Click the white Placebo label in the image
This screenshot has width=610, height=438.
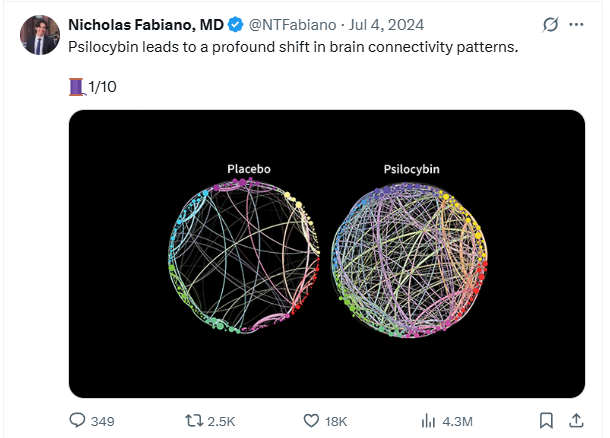[247, 169]
